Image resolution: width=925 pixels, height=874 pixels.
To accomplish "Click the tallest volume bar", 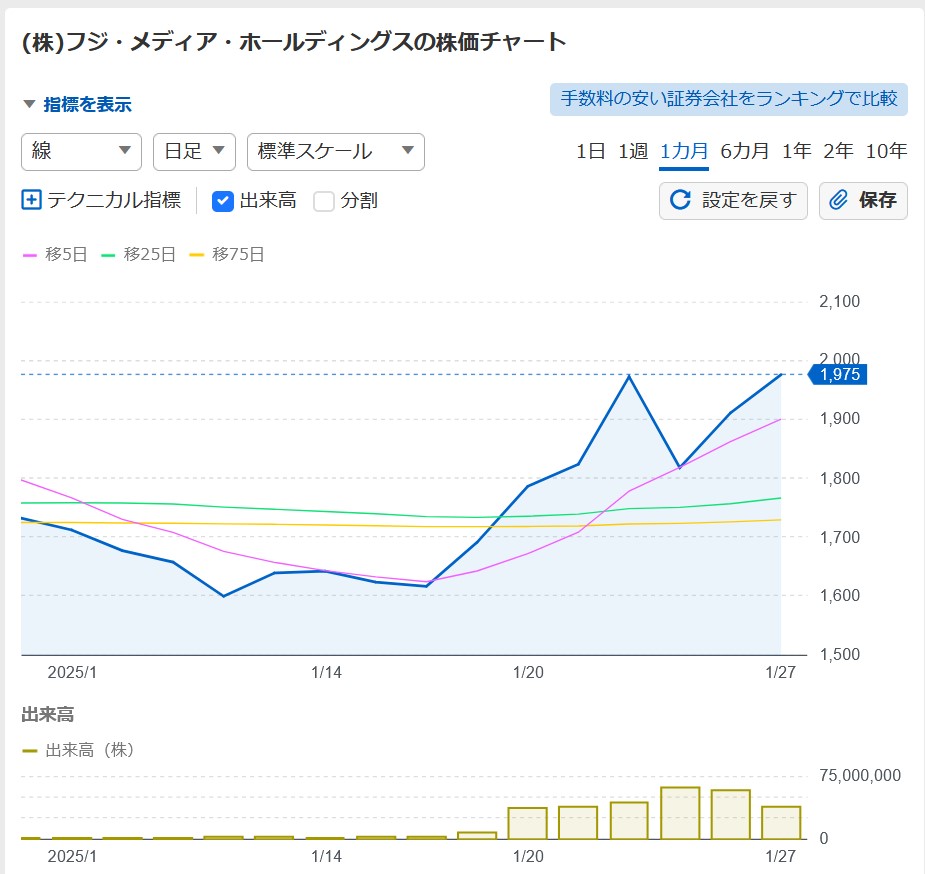I will coord(680,813).
